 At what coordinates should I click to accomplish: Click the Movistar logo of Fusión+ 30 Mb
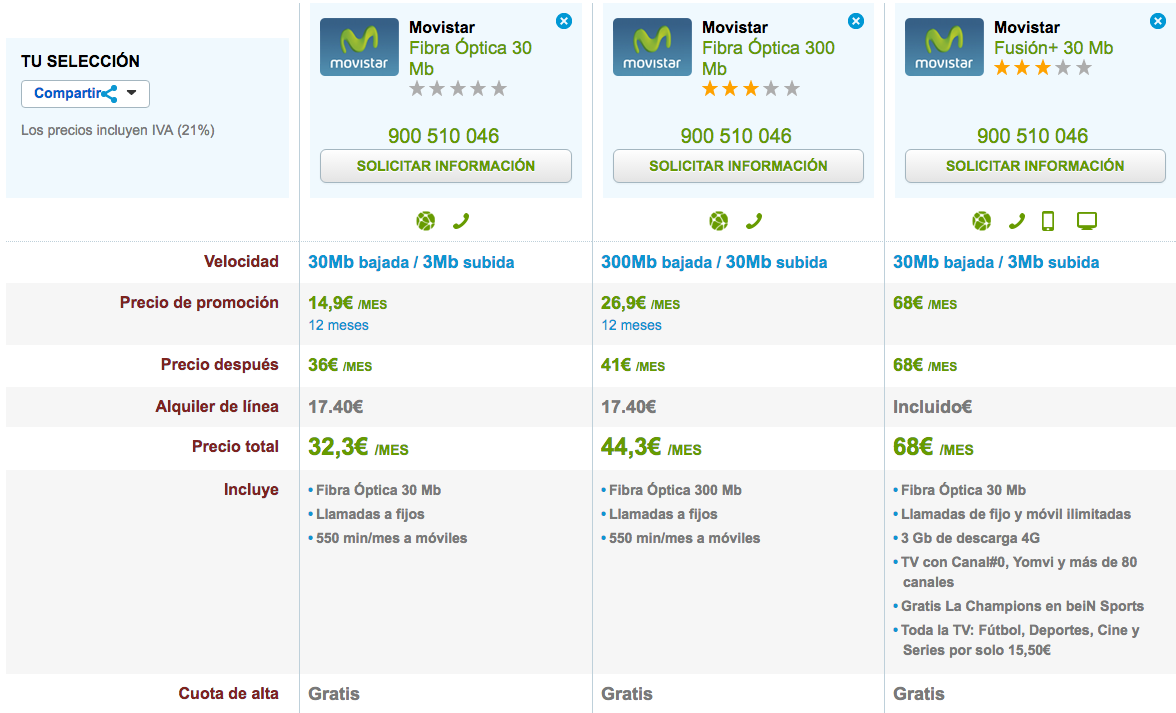(944, 46)
